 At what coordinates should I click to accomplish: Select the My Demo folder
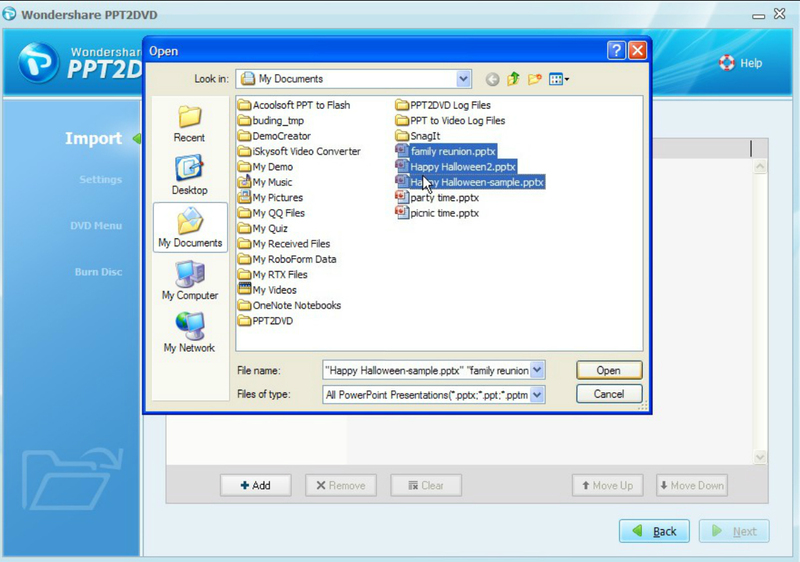pyautogui.click(x=266, y=167)
